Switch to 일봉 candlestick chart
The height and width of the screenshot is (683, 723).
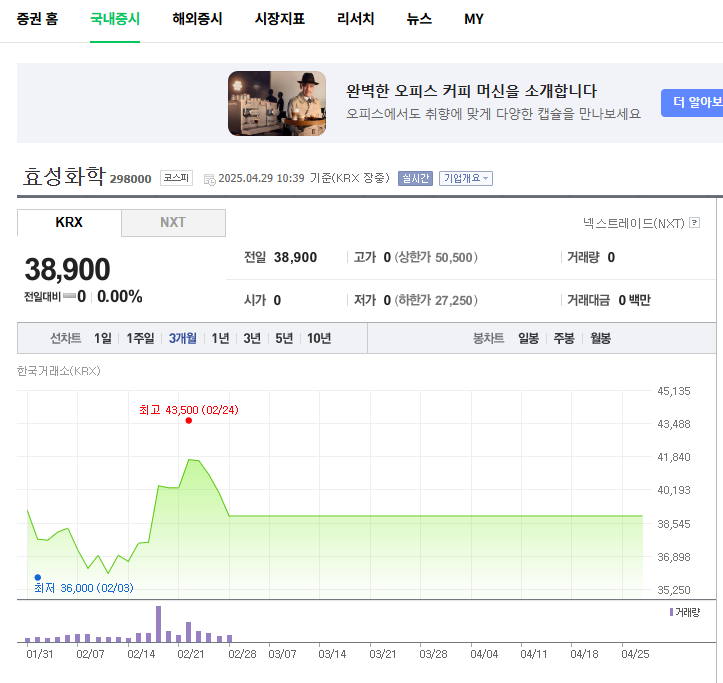(528, 339)
